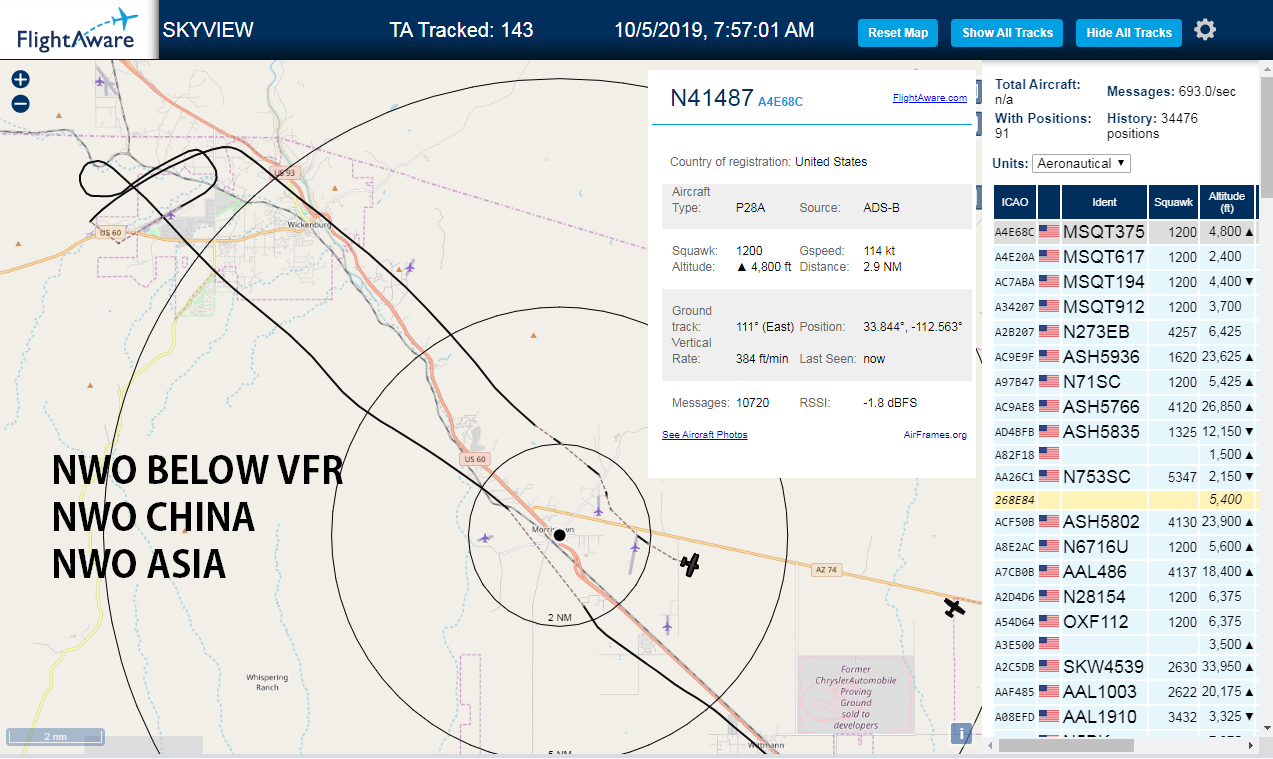1273x759 pixels.
Task: Click the US flag in the ASH5936 row
Action: [1049, 356]
